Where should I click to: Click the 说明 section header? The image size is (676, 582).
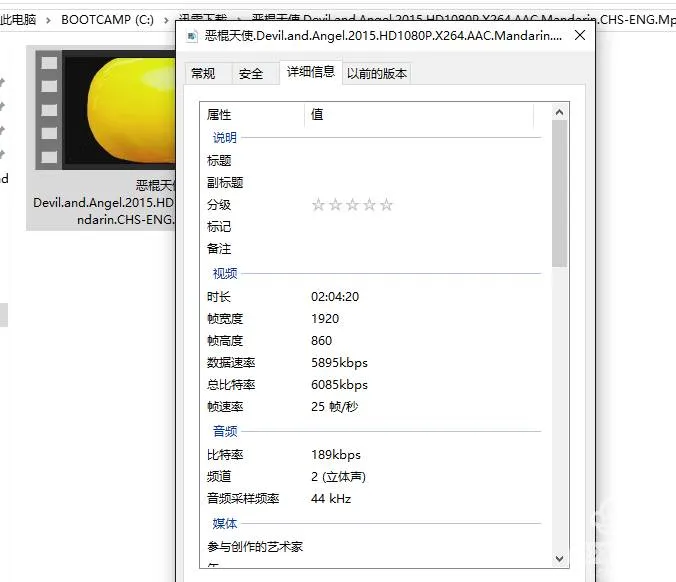(x=225, y=138)
